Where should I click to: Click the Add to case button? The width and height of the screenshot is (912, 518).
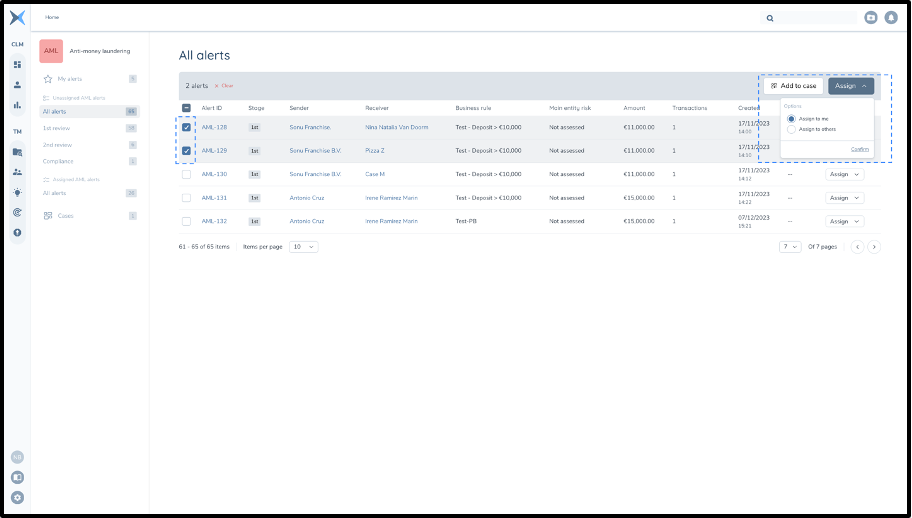click(x=794, y=86)
